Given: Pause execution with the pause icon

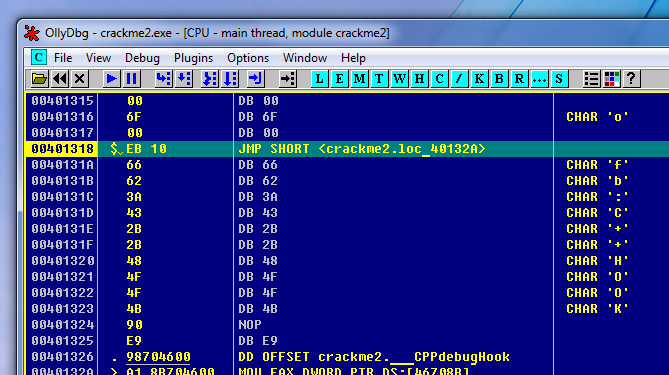Looking at the screenshot, I should tap(131, 79).
